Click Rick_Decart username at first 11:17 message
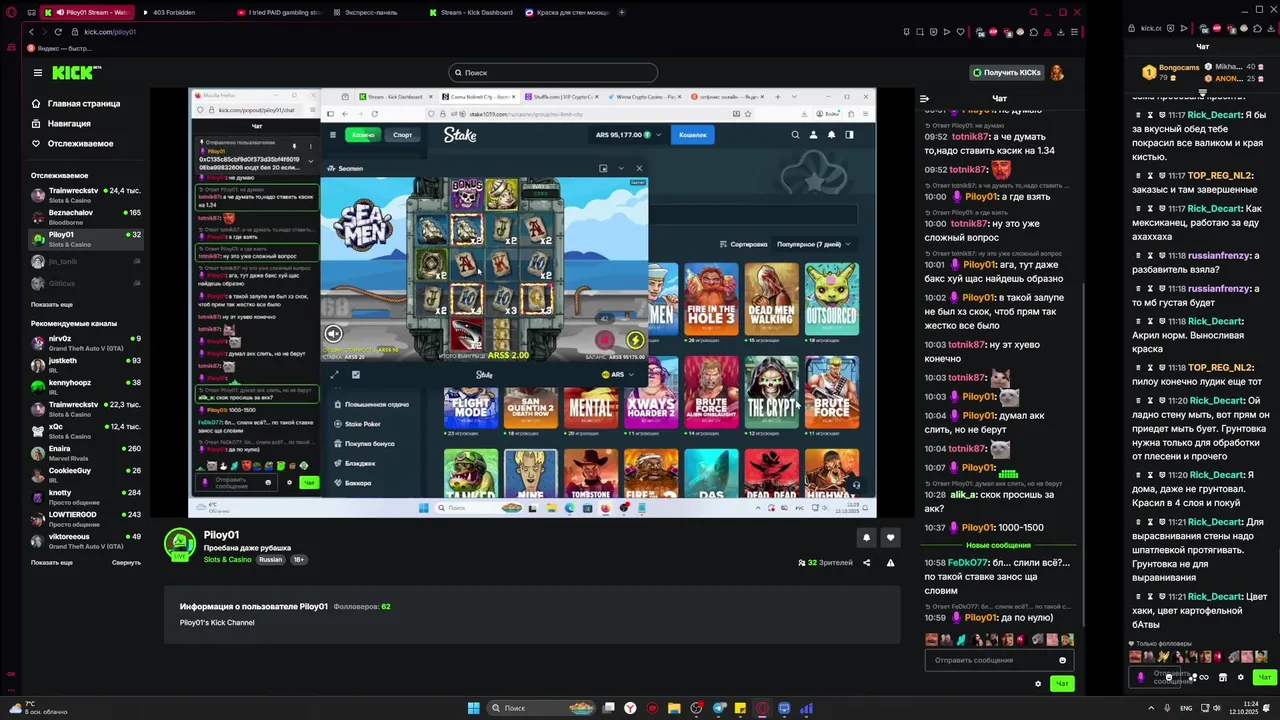The height and width of the screenshot is (720, 1280). coord(1215,115)
